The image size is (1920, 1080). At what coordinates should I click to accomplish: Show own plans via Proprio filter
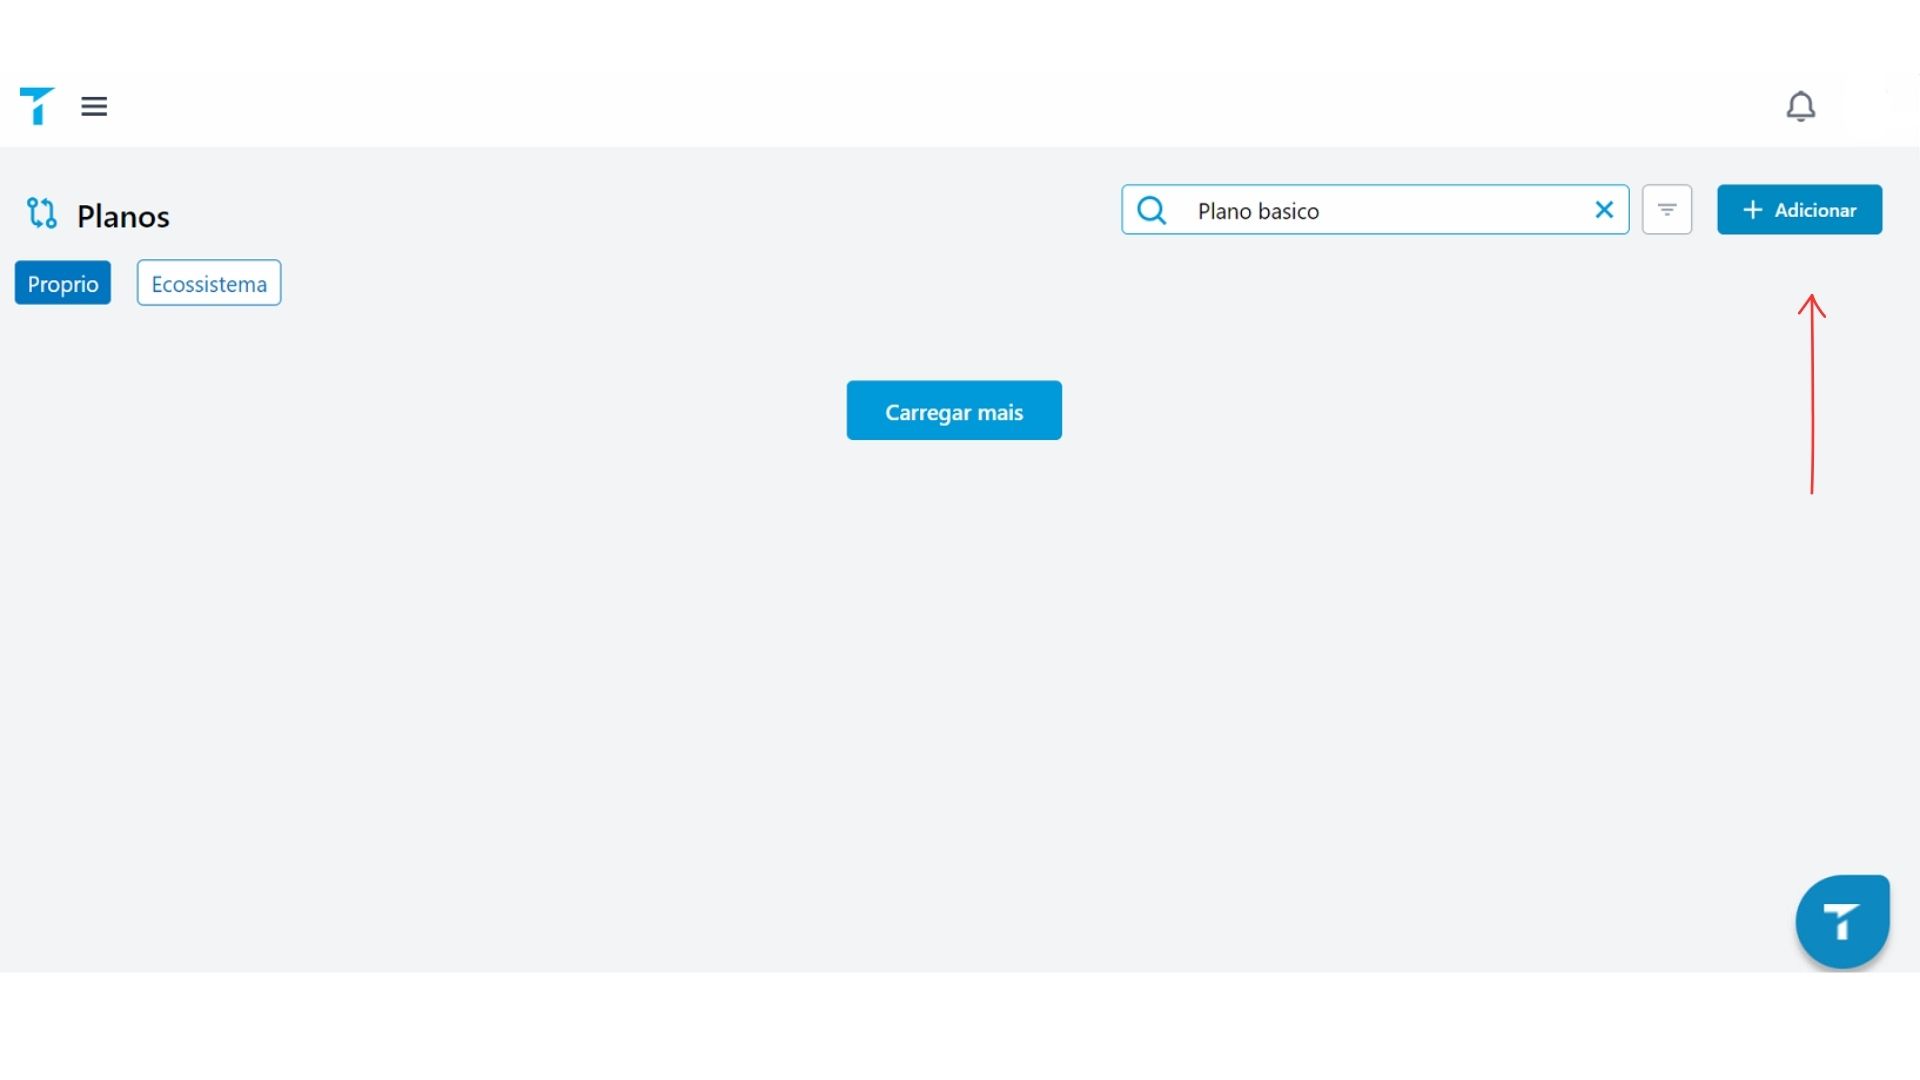[63, 283]
